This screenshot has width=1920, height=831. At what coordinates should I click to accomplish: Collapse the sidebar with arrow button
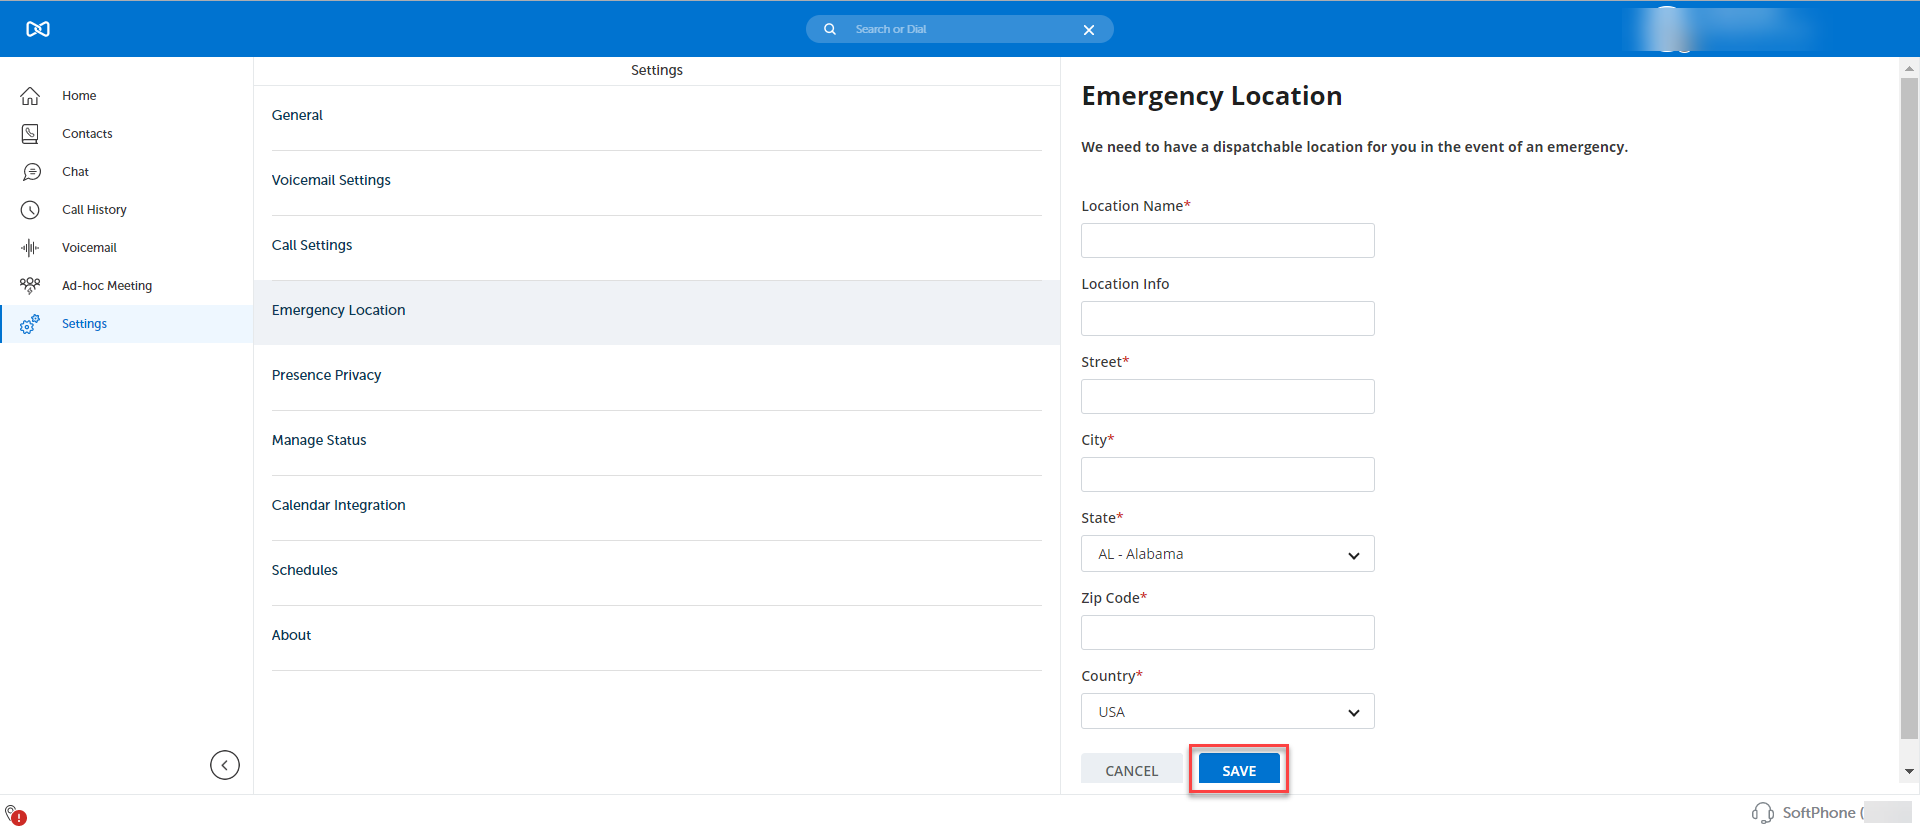click(x=225, y=765)
